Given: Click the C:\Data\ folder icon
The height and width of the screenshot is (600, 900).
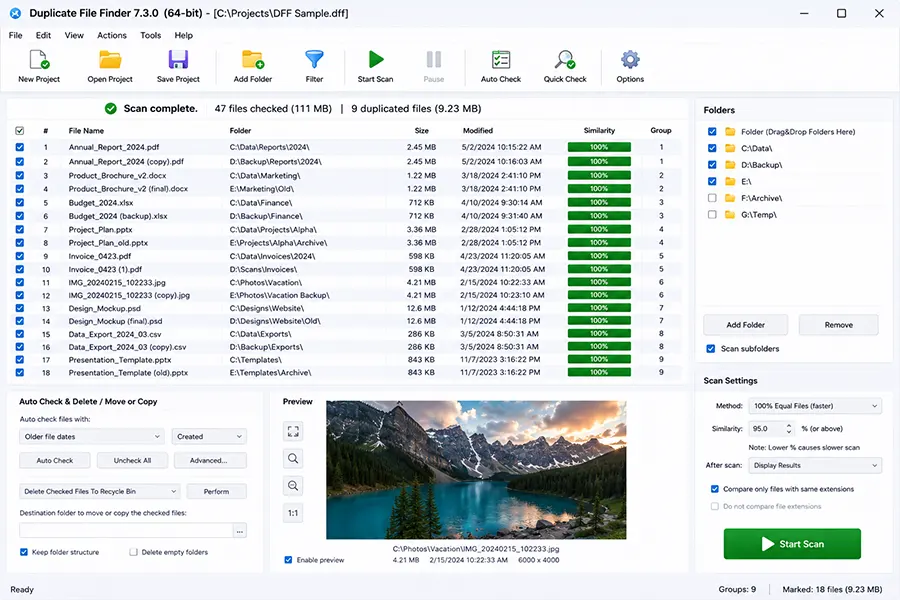Looking at the screenshot, I should point(730,148).
